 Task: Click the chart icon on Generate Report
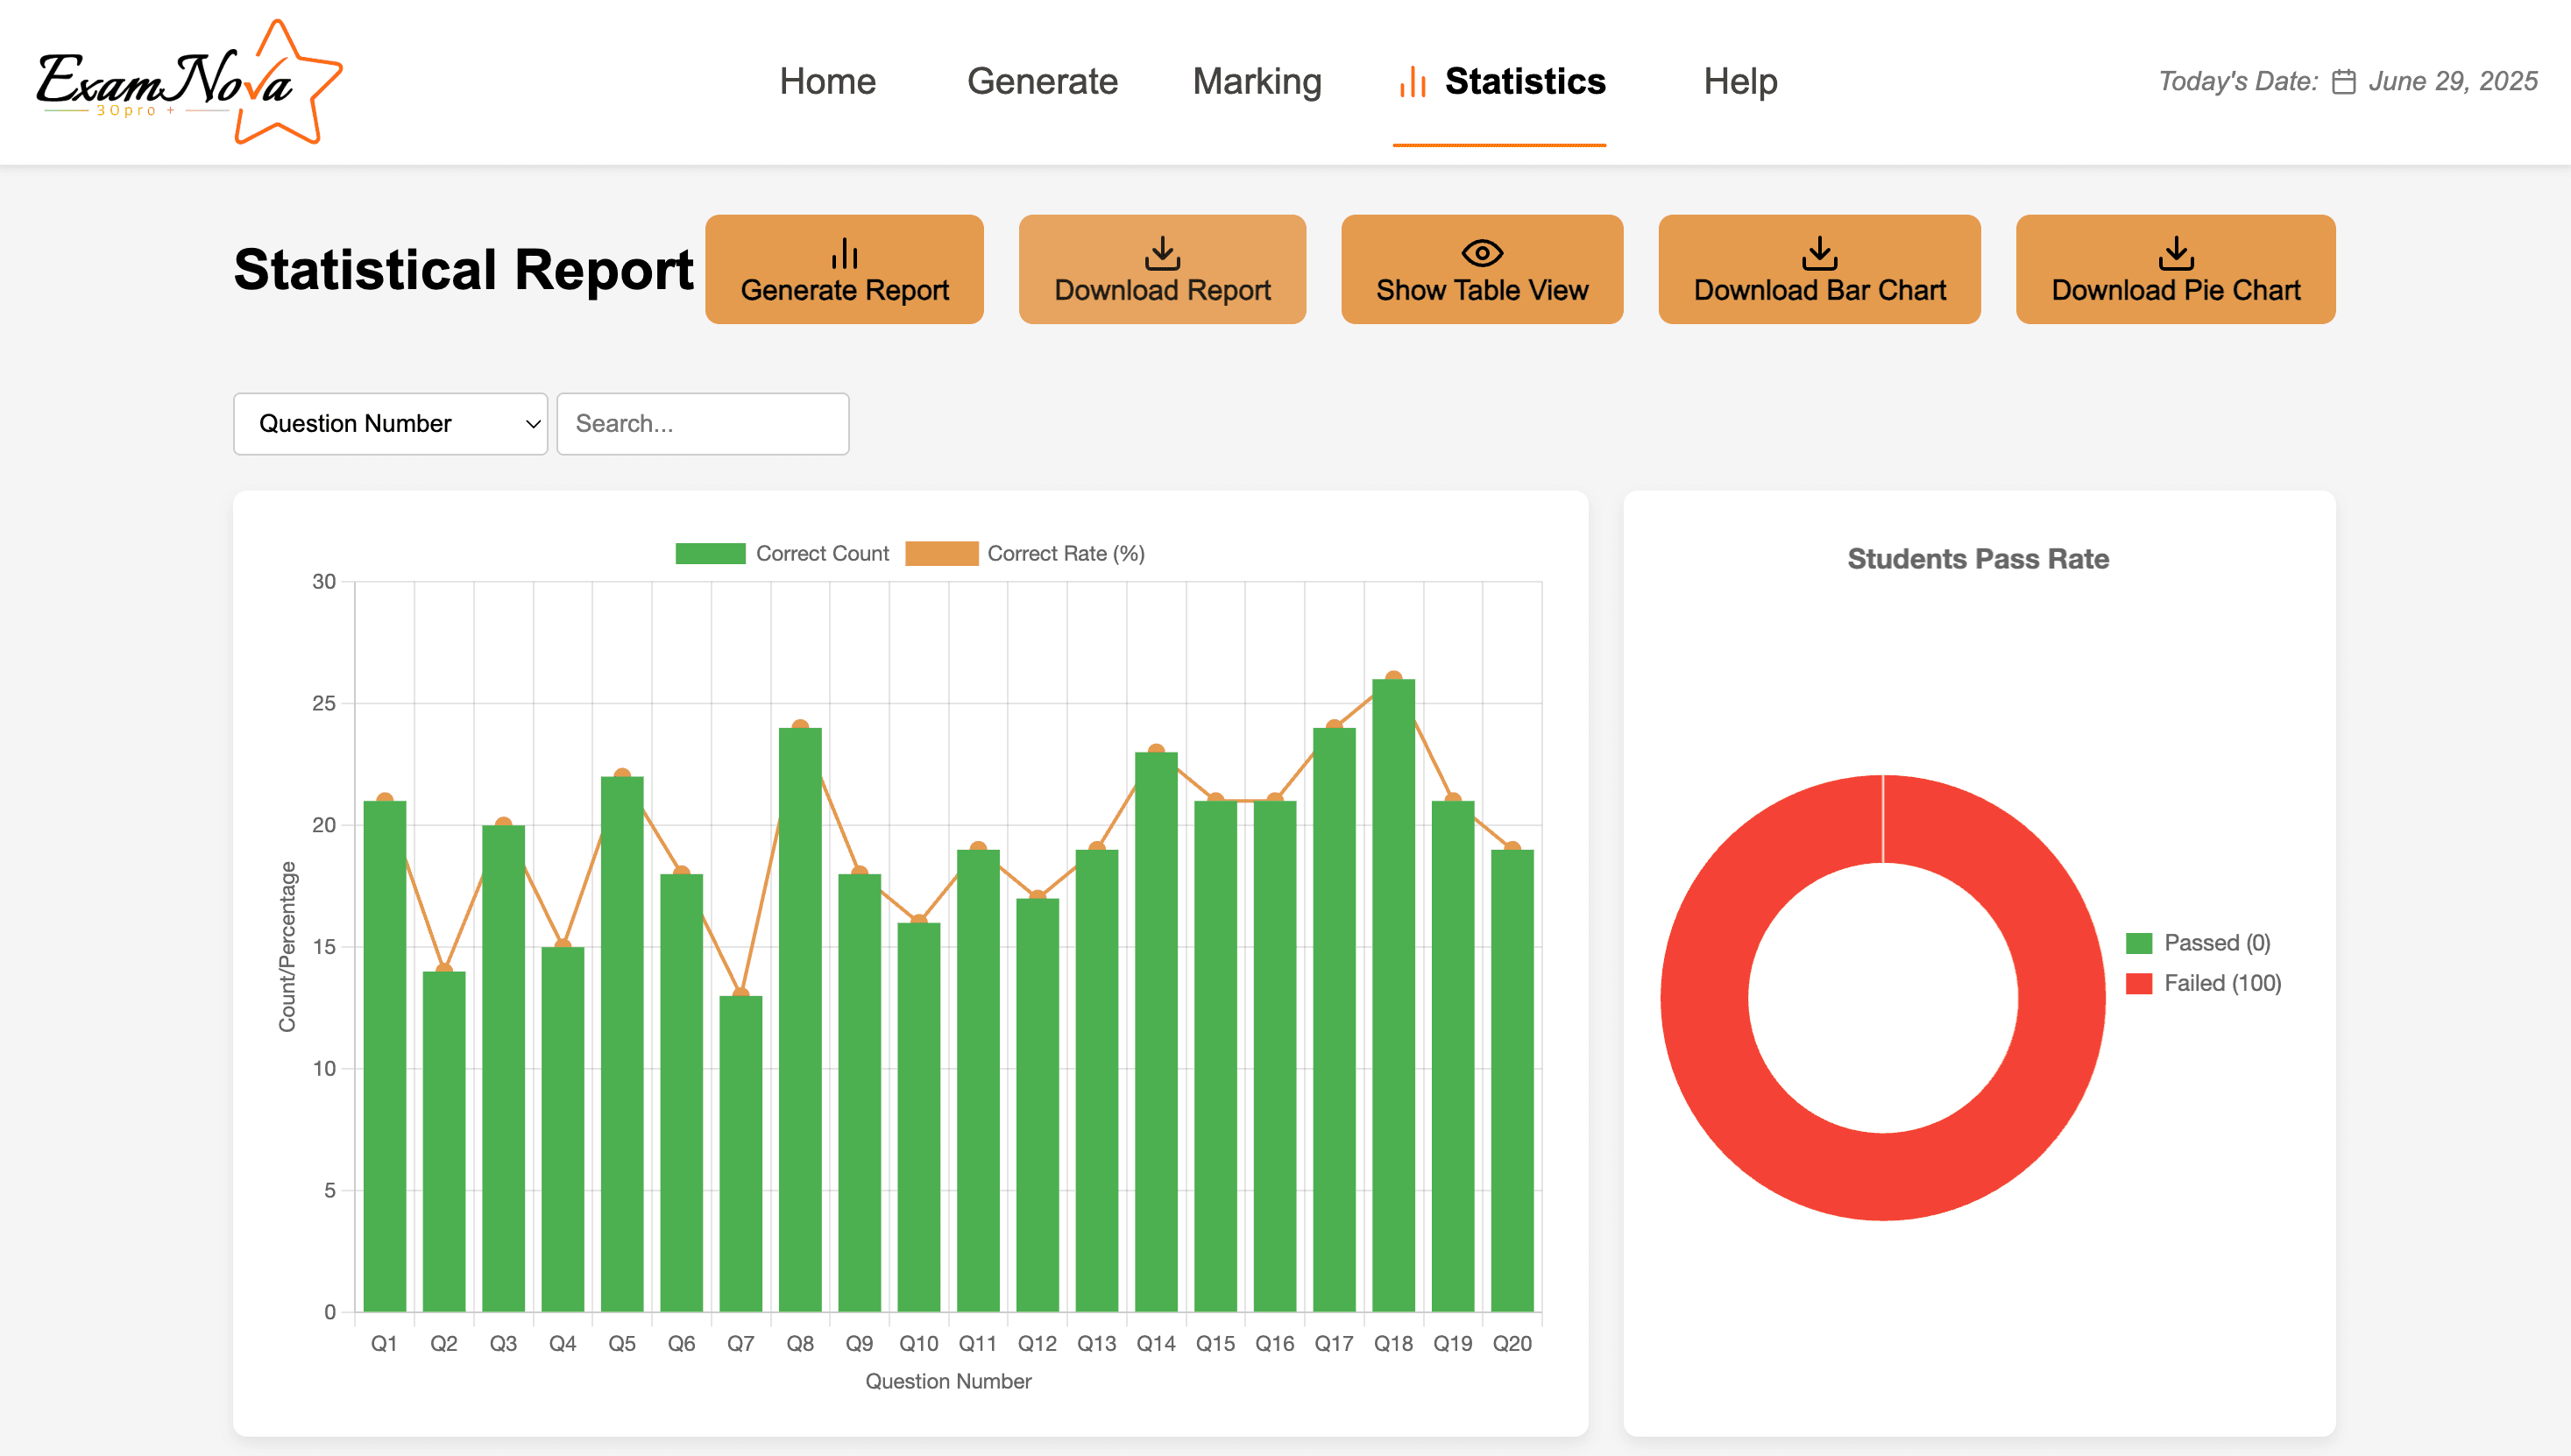coord(844,253)
